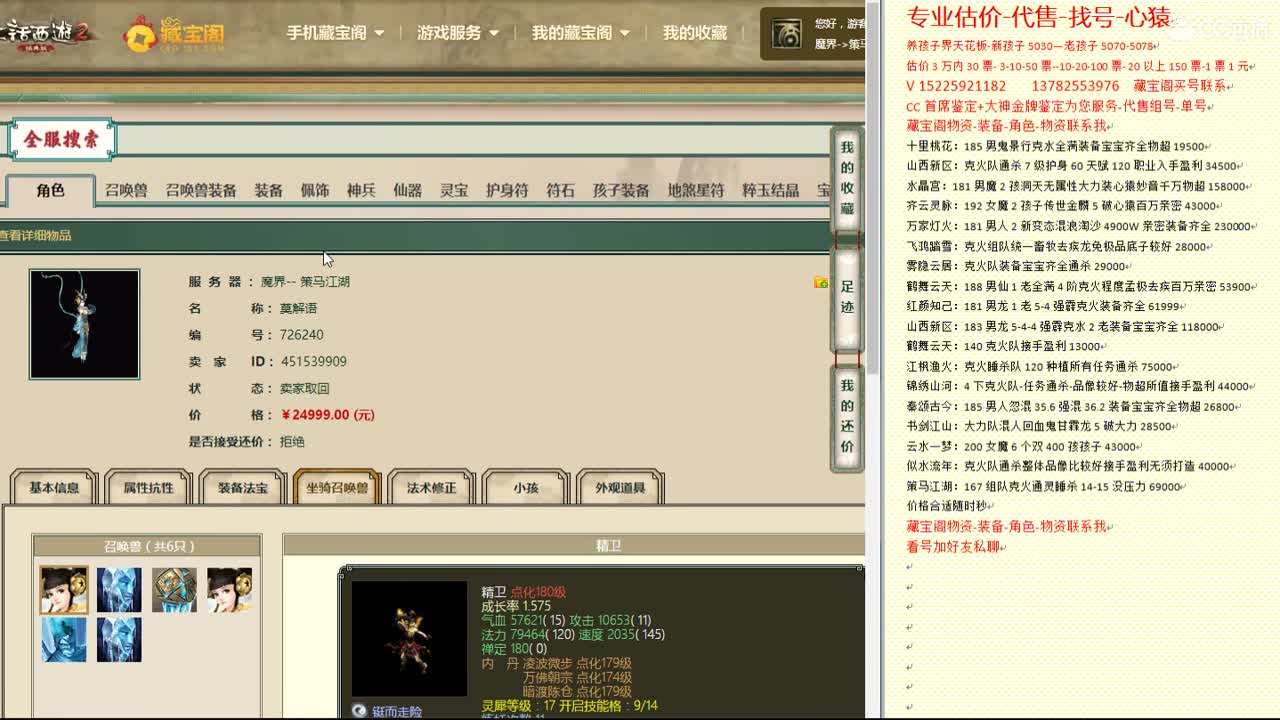Select the fifth summon beast blue icon
Viewport: 1280px width, 720px height.
(x=64, y=640)
